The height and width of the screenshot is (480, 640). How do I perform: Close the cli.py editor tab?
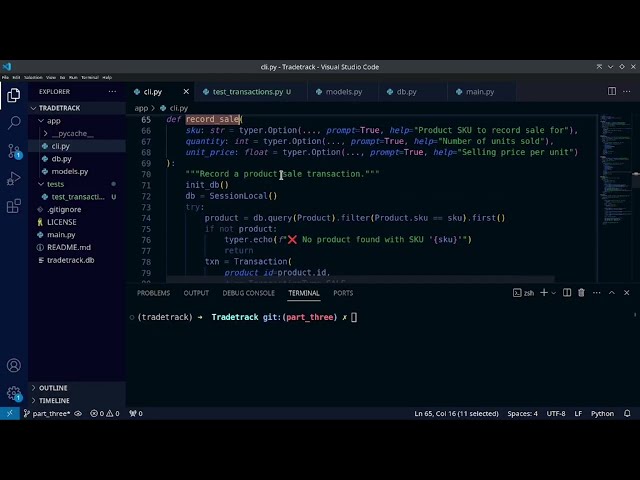click(186, 91)
